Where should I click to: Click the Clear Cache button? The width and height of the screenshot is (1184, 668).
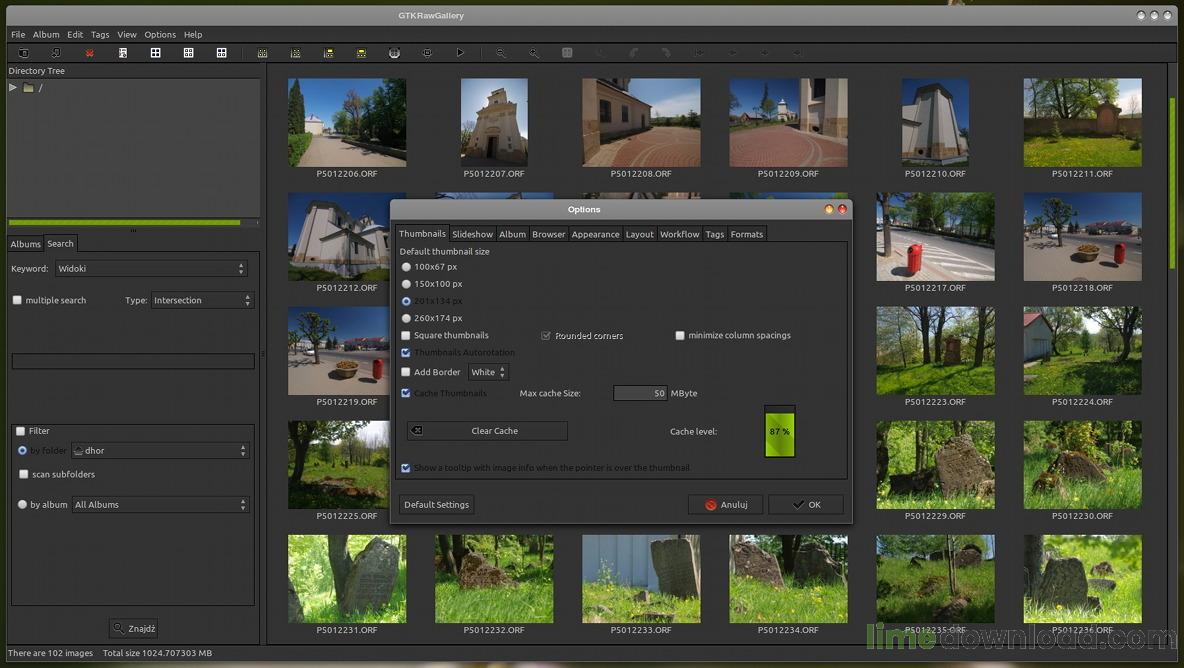coord(487,431)
